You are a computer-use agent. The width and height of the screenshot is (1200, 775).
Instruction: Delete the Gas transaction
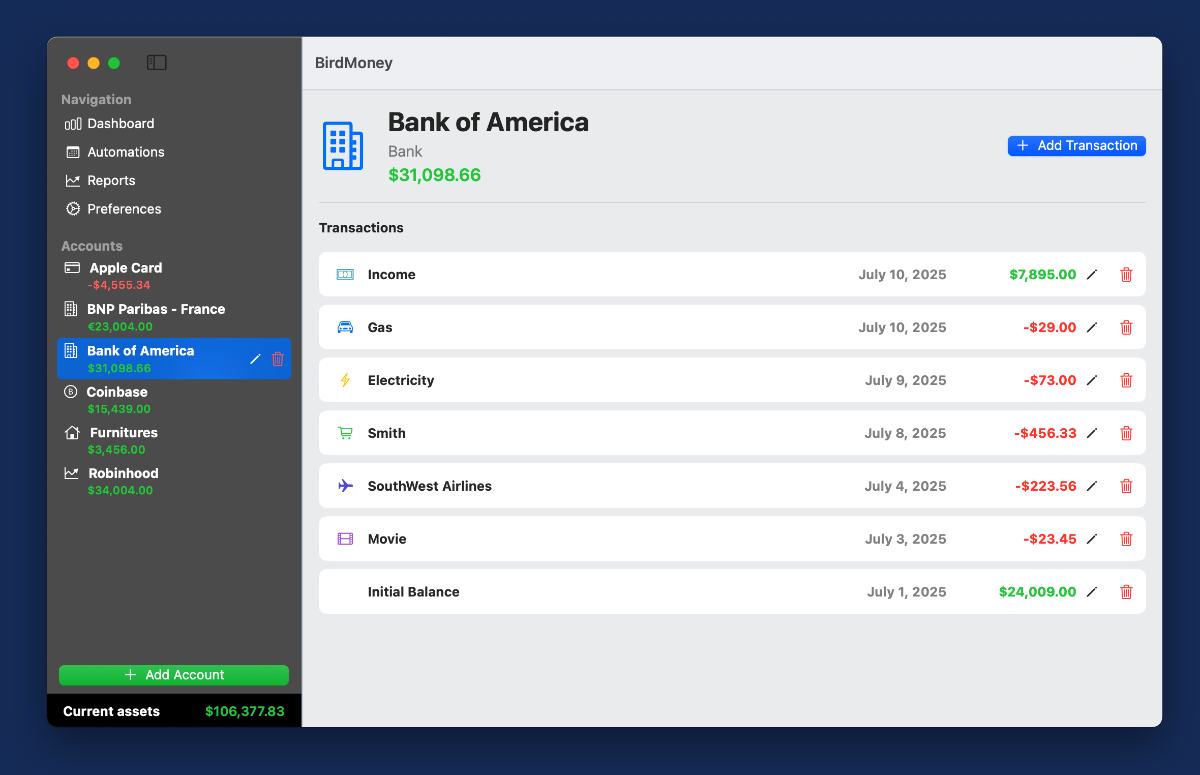tap(1126, 327)
